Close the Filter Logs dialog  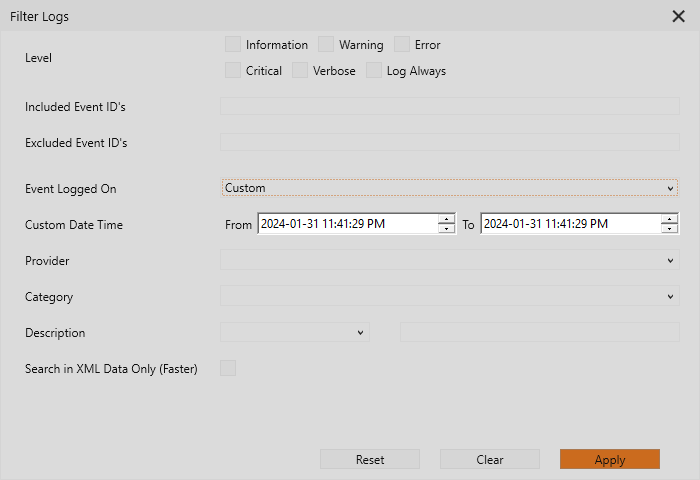[679, 17]
